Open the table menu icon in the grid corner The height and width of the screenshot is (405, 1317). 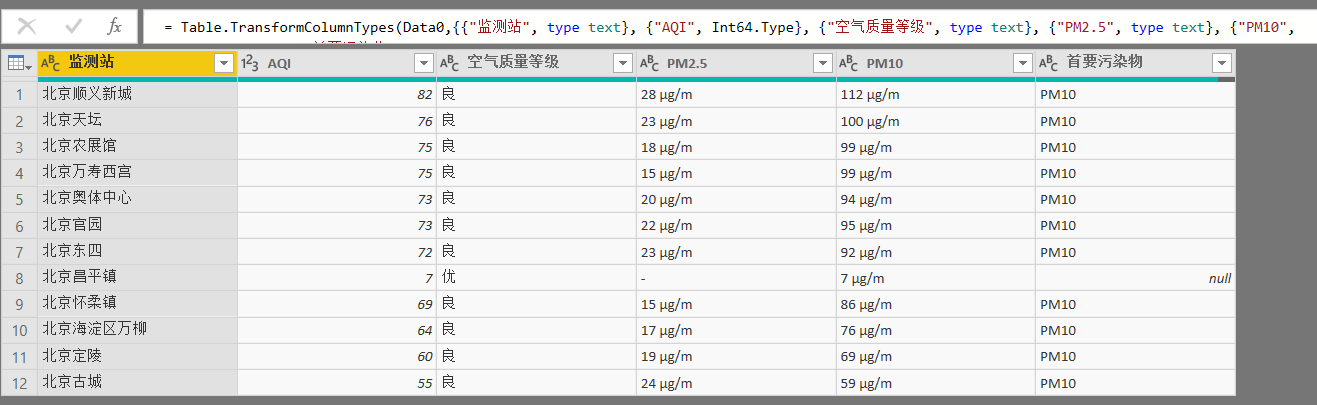(x=18, y=64)
